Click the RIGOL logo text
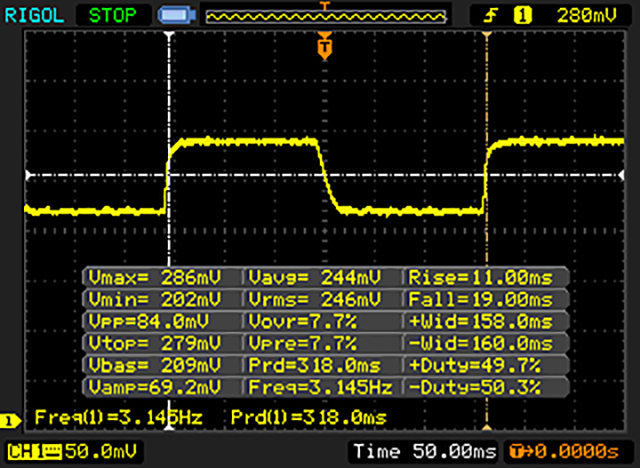The height and width of the screenshot is (468, 640). [x=34, y=16]
